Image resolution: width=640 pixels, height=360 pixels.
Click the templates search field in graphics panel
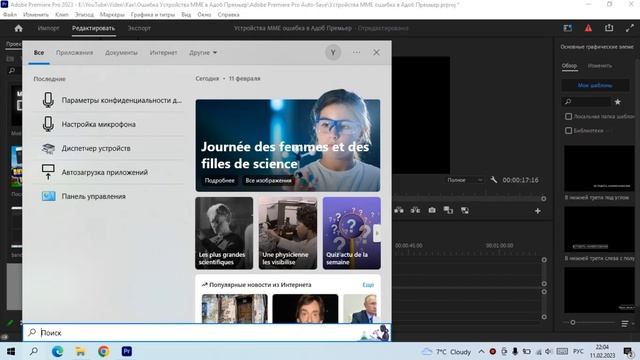[586, 102]
